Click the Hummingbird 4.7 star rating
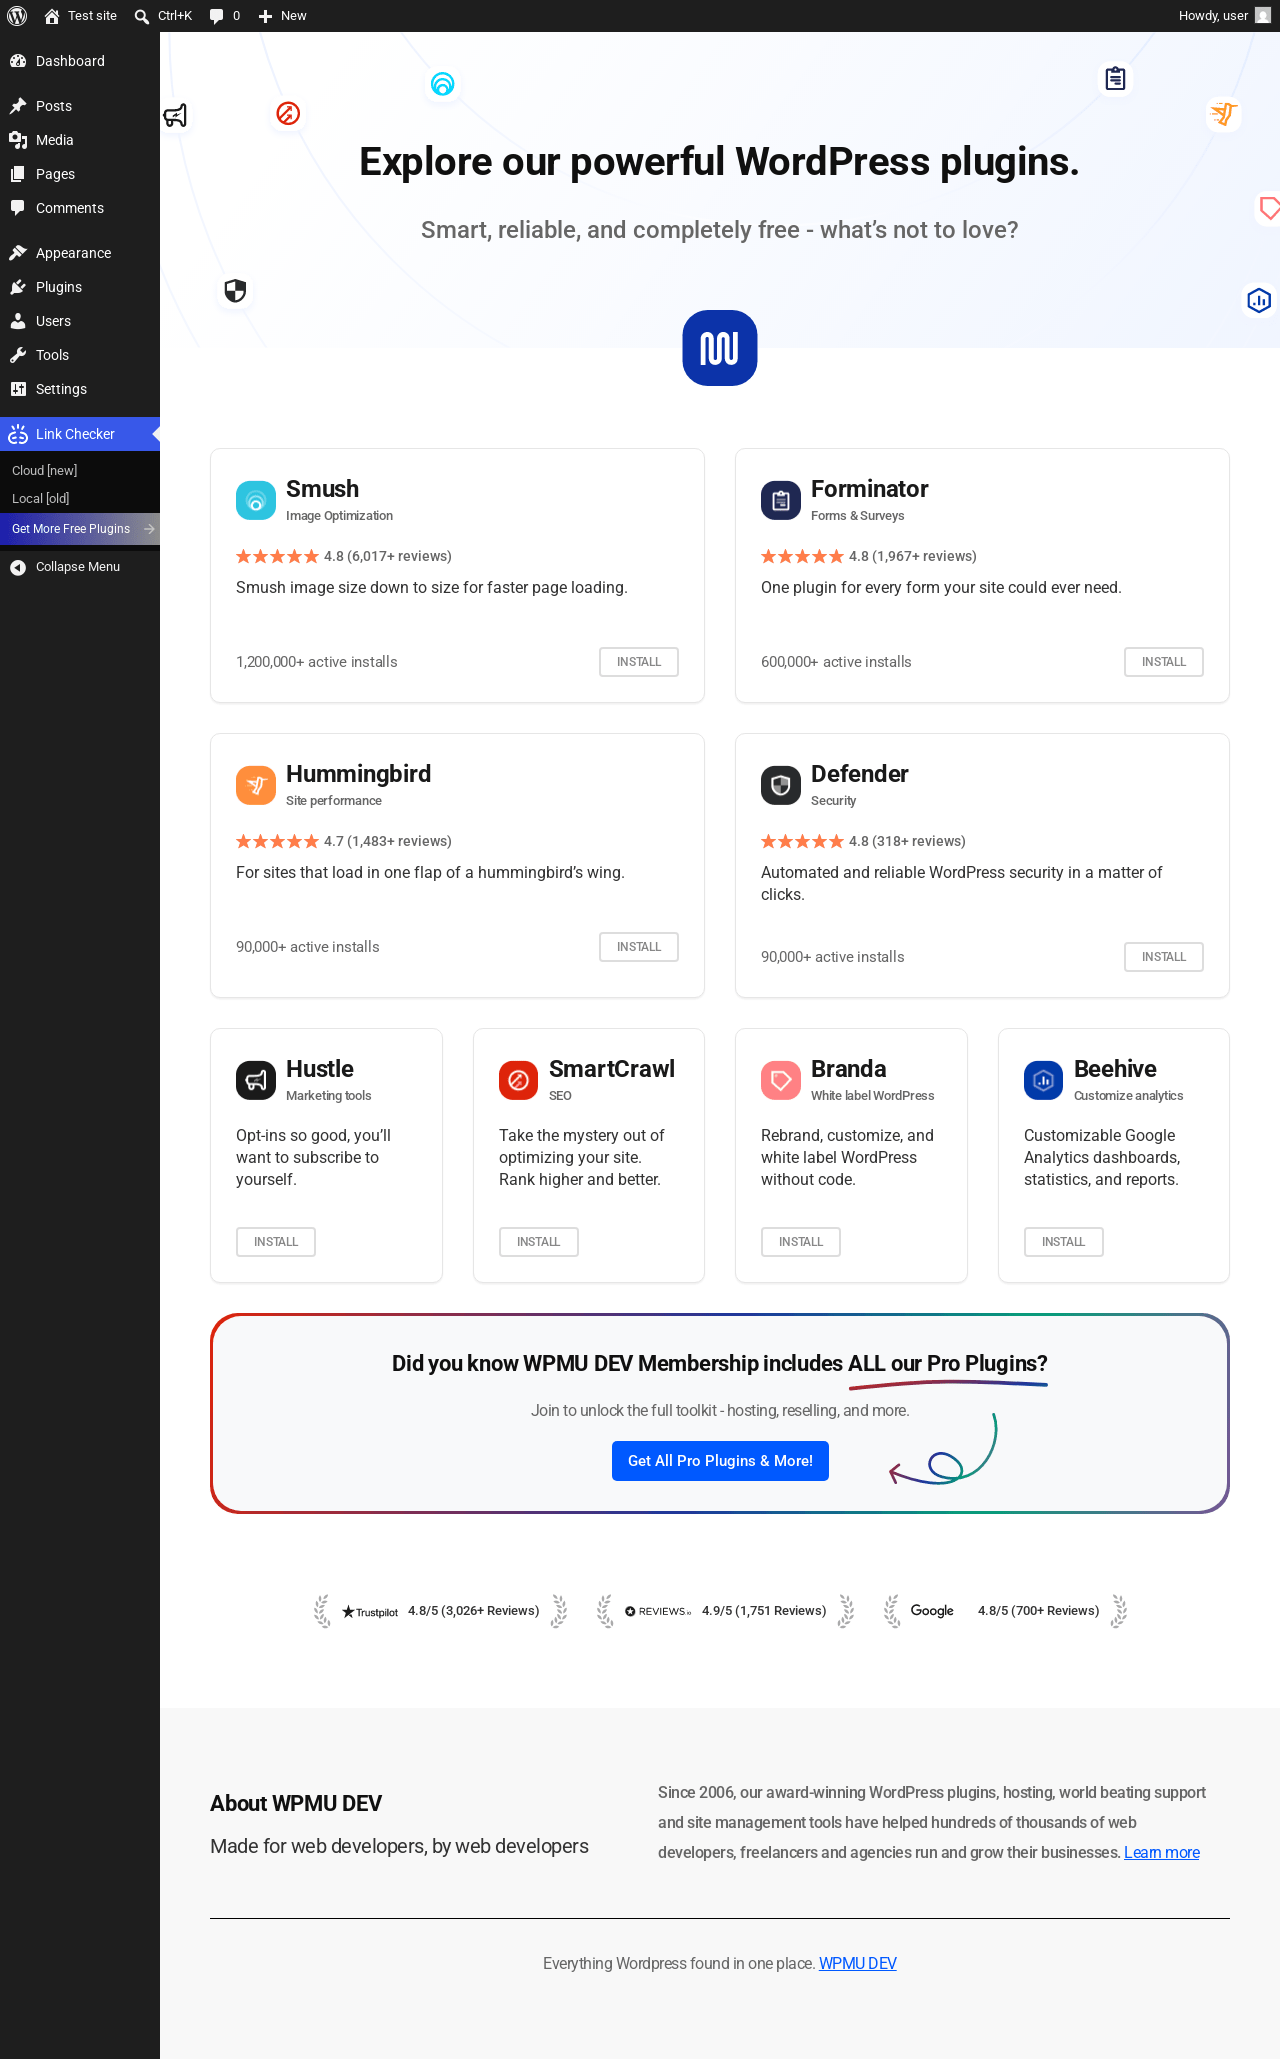 tap(344, 842)
